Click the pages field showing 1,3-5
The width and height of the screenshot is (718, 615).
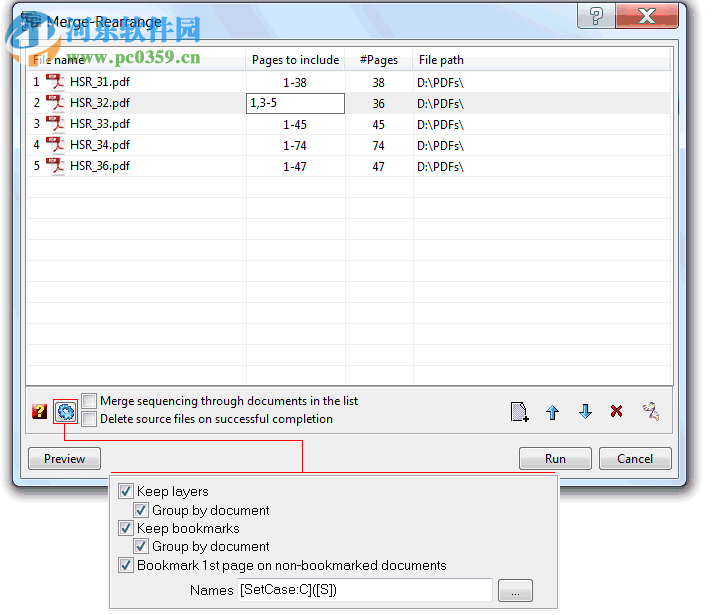click(295, 103)
